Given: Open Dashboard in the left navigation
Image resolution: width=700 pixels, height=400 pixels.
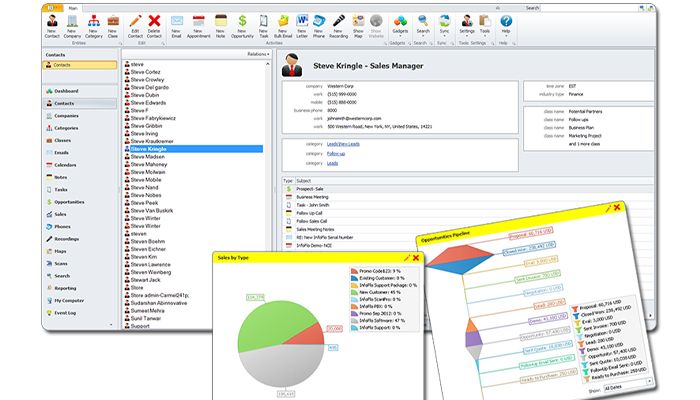Looking at the screenshot, I should click(x=66, y=91).
